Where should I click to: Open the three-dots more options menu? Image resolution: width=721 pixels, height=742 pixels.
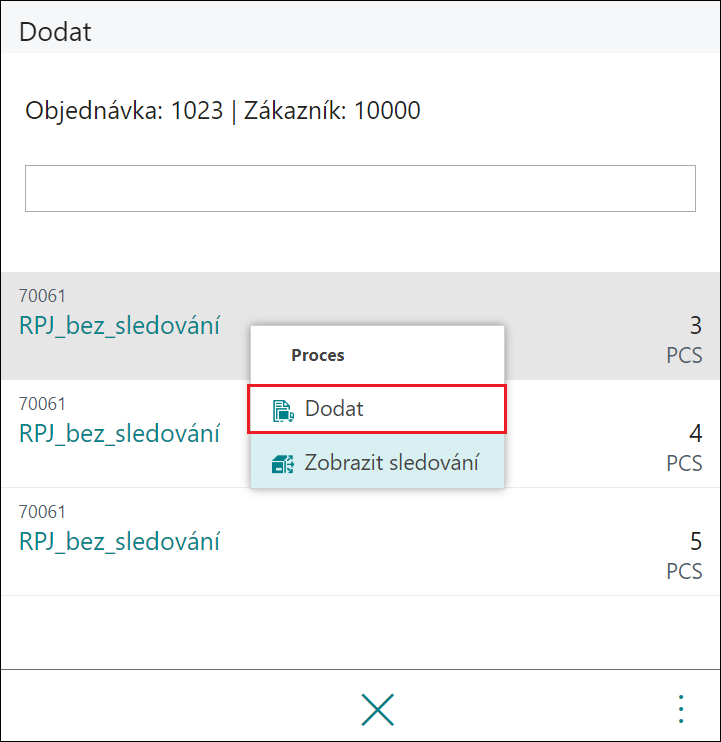coord(680,709)
